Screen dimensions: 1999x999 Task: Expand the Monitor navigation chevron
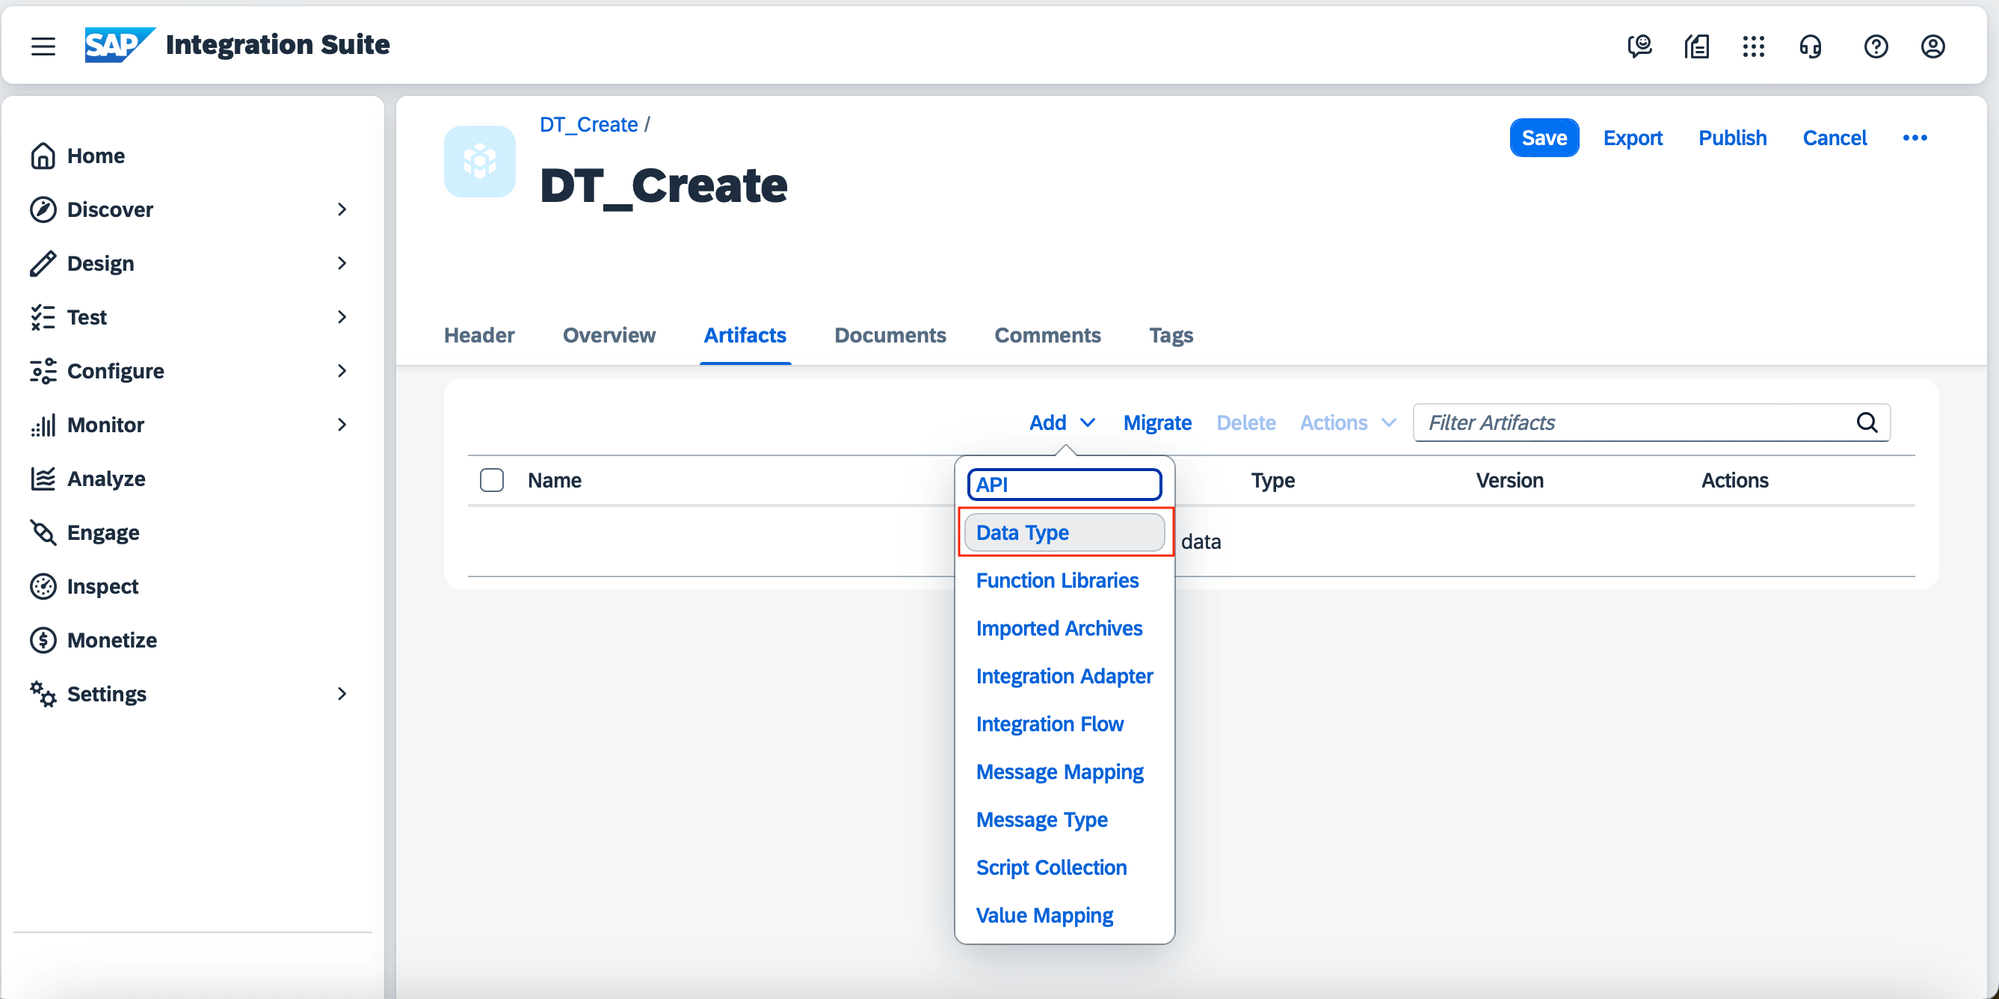coord(341,425)
